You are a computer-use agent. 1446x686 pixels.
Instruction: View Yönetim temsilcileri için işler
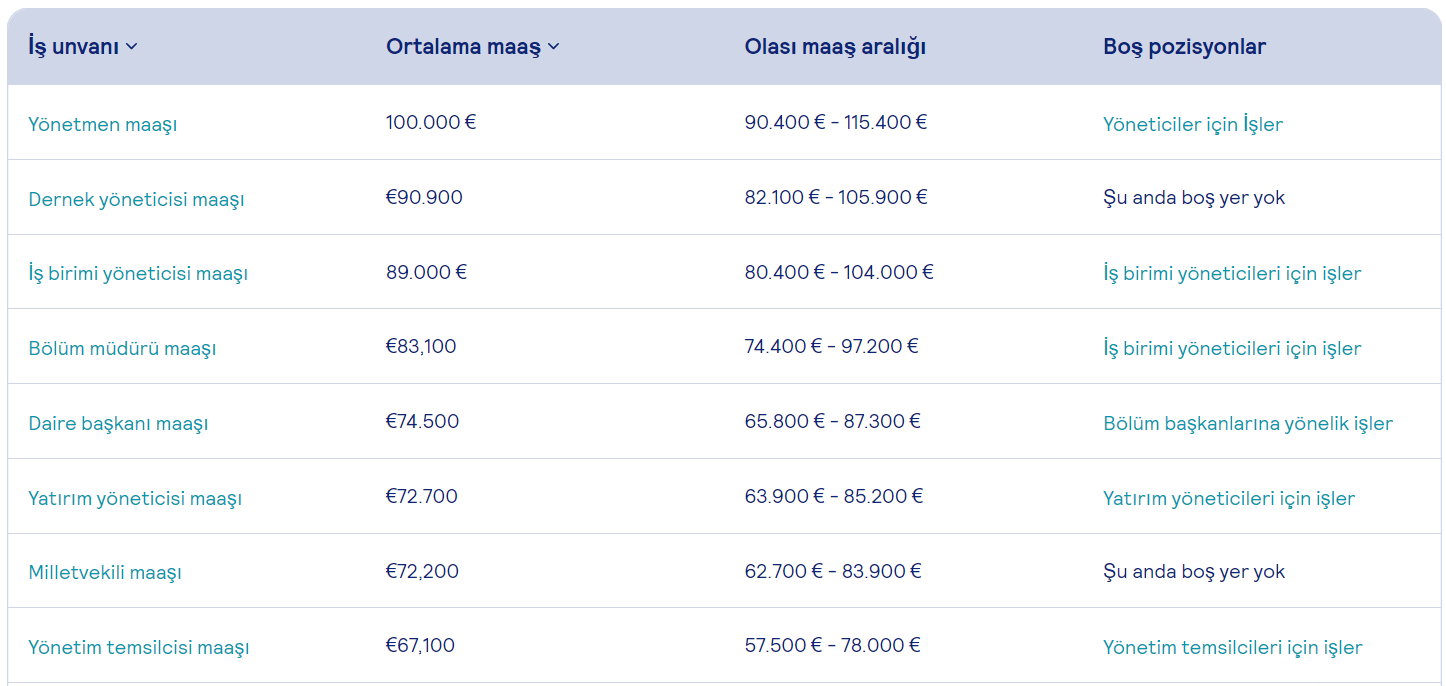click(x=1233, y=648)
